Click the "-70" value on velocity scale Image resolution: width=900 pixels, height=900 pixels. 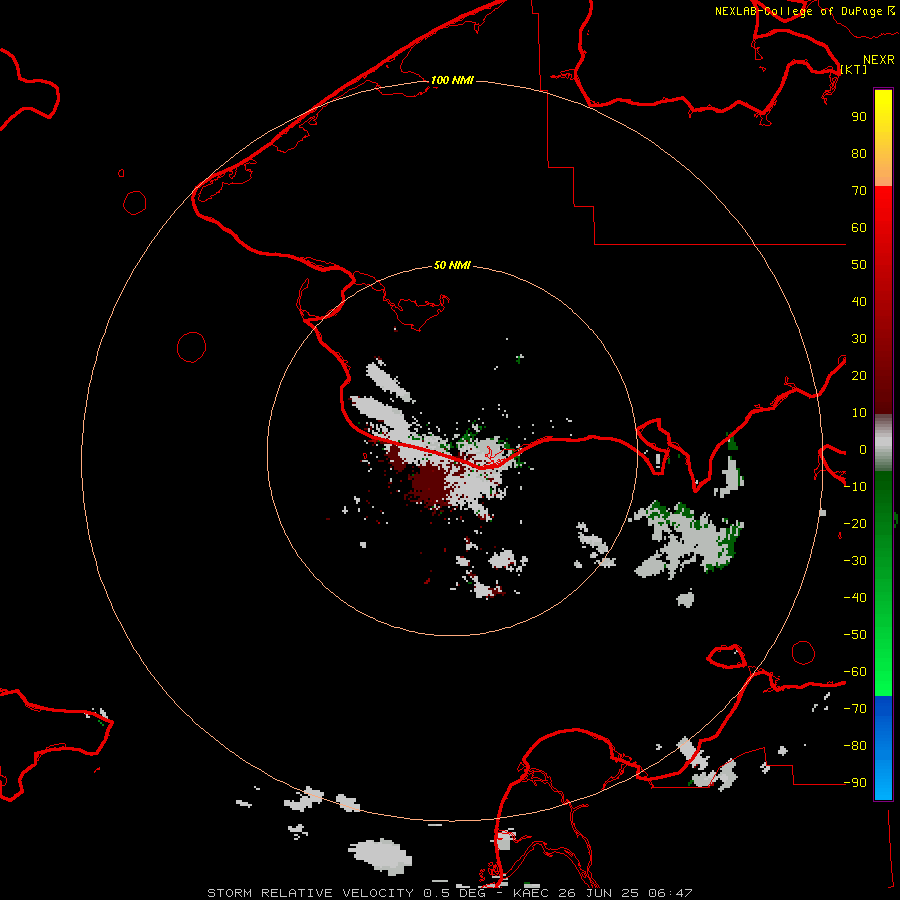point(855,709)
